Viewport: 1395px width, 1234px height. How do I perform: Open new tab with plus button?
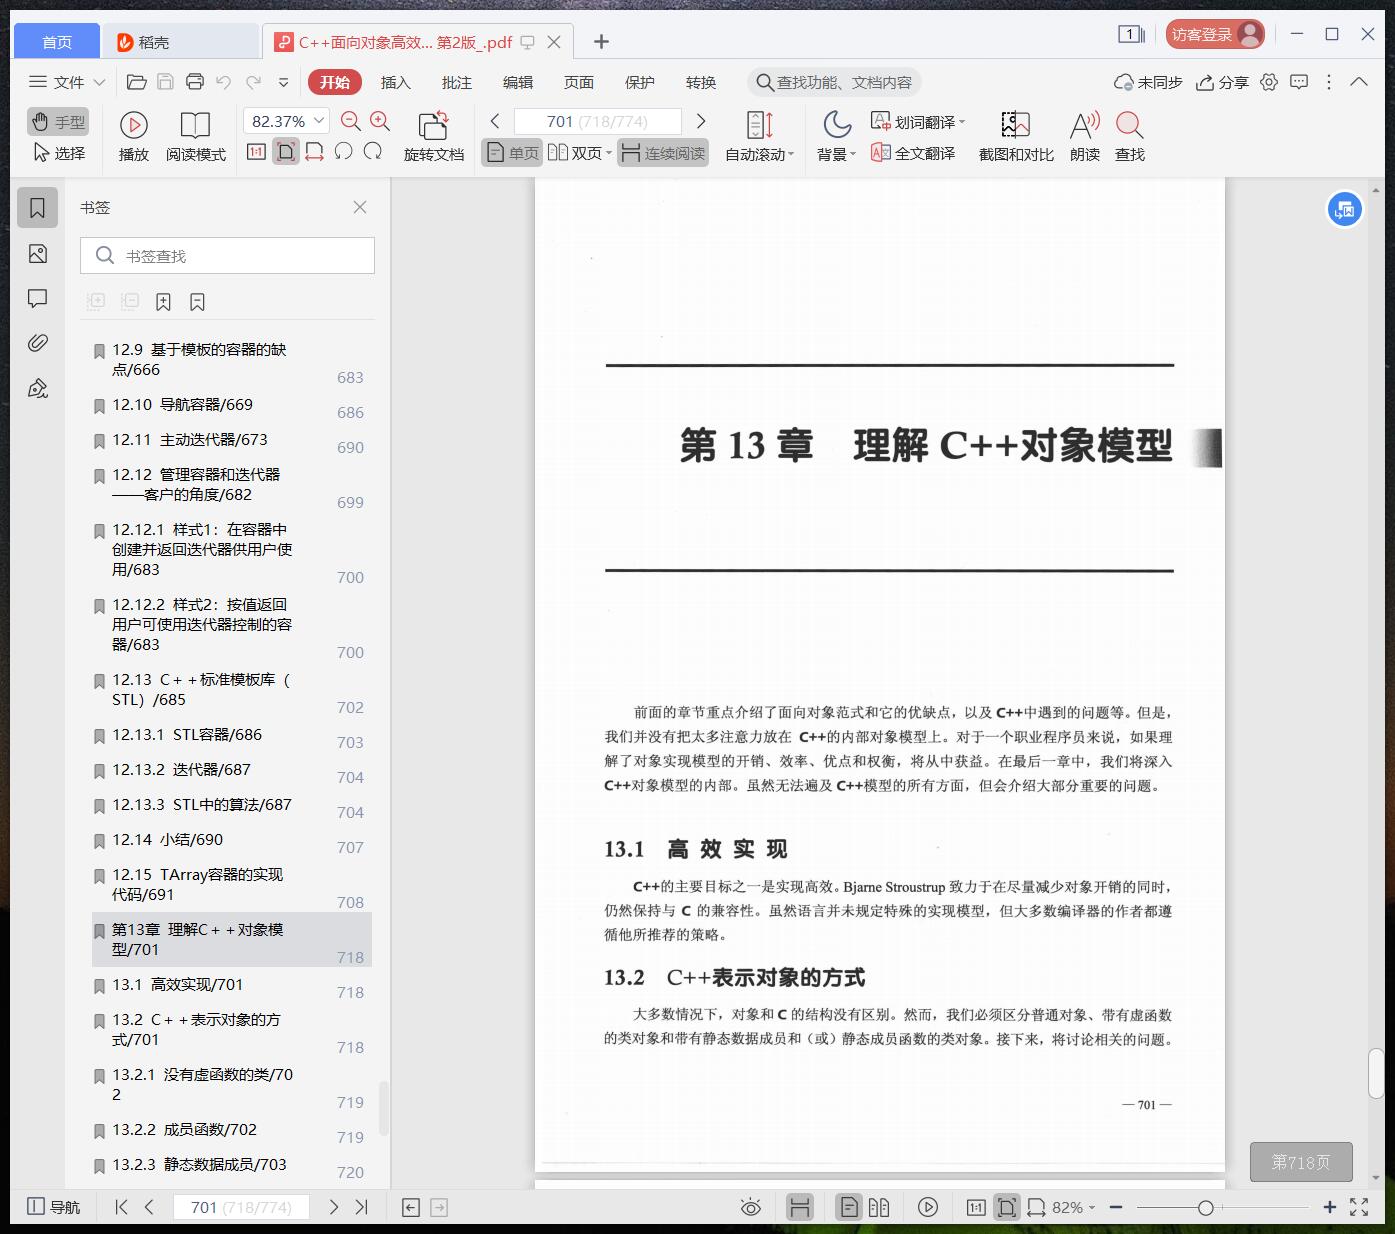(x=601, y=42)
